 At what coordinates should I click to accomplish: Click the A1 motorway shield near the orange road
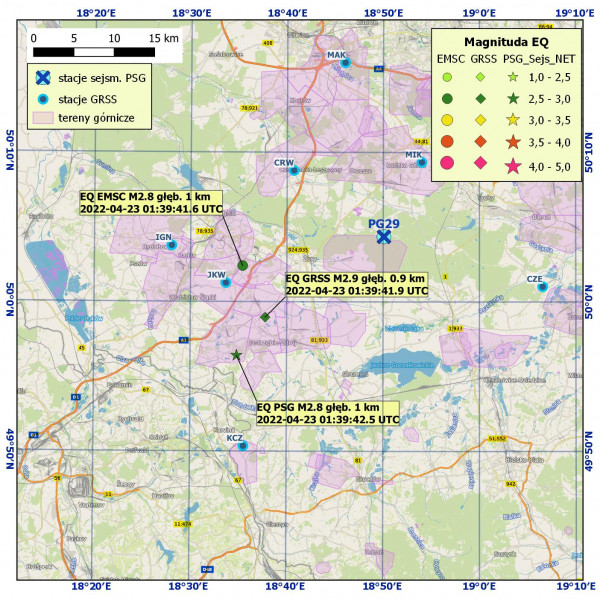(x=184, y=340)
